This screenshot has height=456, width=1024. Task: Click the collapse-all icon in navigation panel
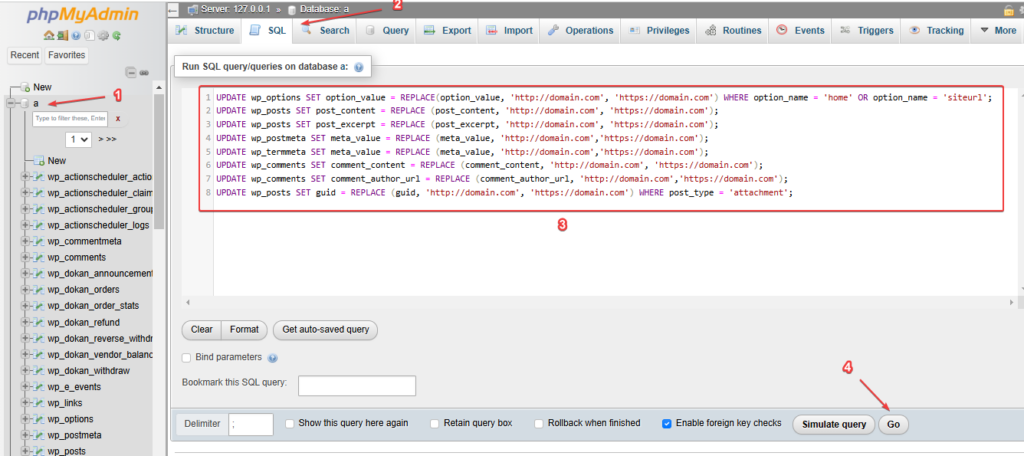coord(131,73)
